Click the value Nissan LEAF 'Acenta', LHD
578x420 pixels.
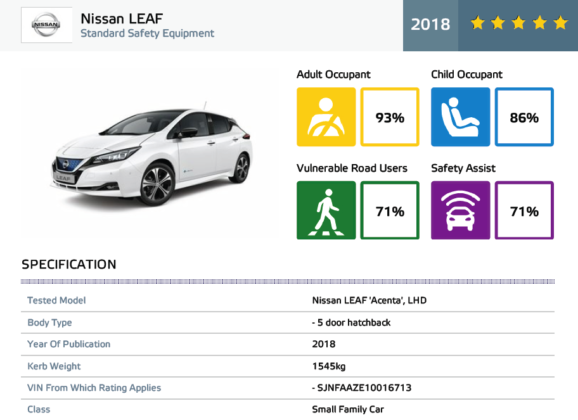coord(369,300)
